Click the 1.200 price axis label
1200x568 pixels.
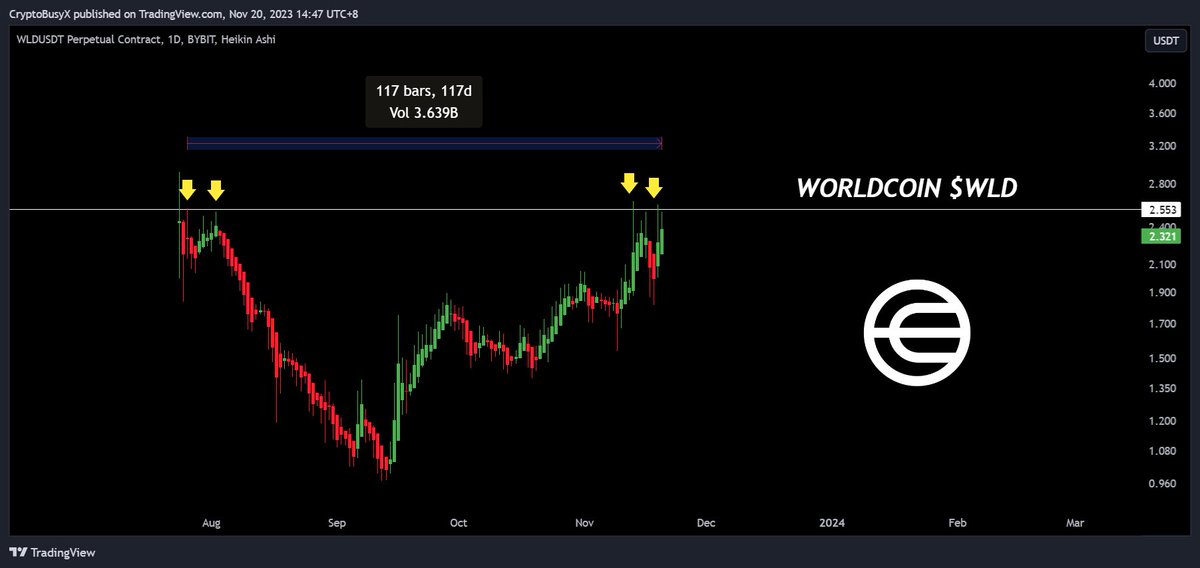click(x=1162, y=421)
